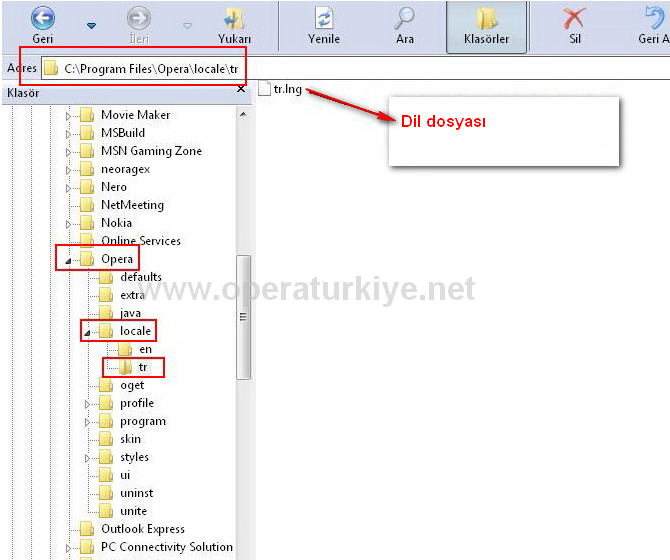Expand the PC Connectivity Solution folder
The height and width of the screenshot is (560, 670).
(68, 548)
